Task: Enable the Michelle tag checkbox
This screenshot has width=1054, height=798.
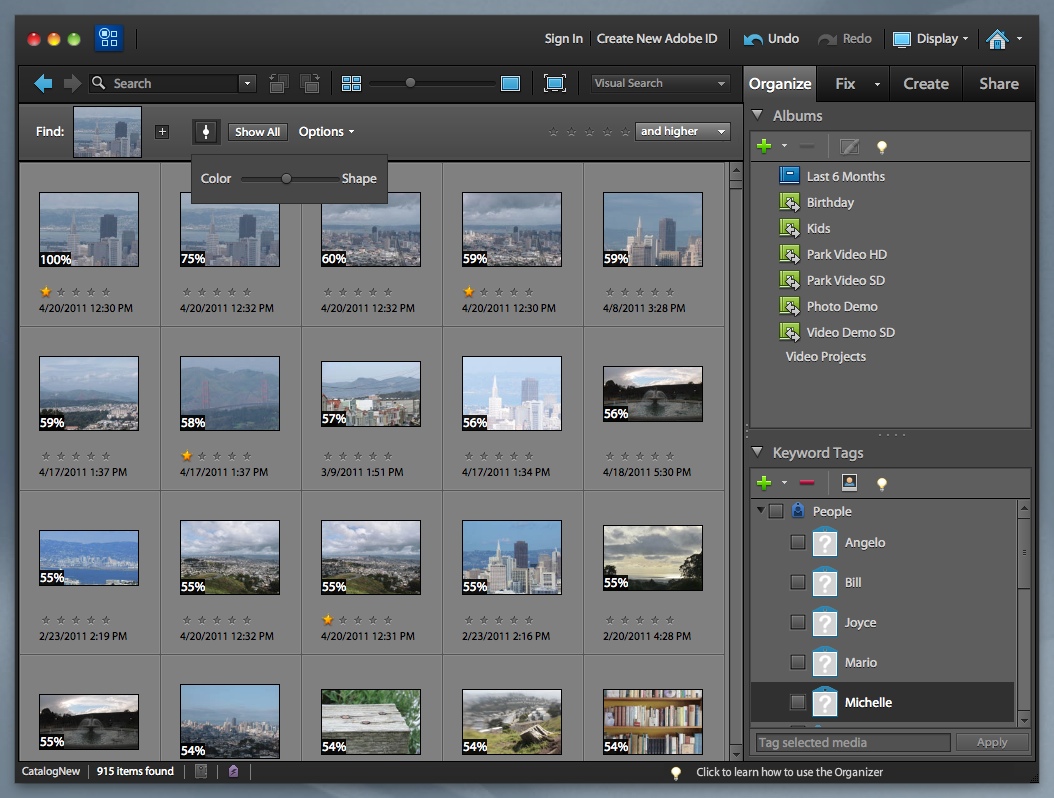Action: pos(798,702)
